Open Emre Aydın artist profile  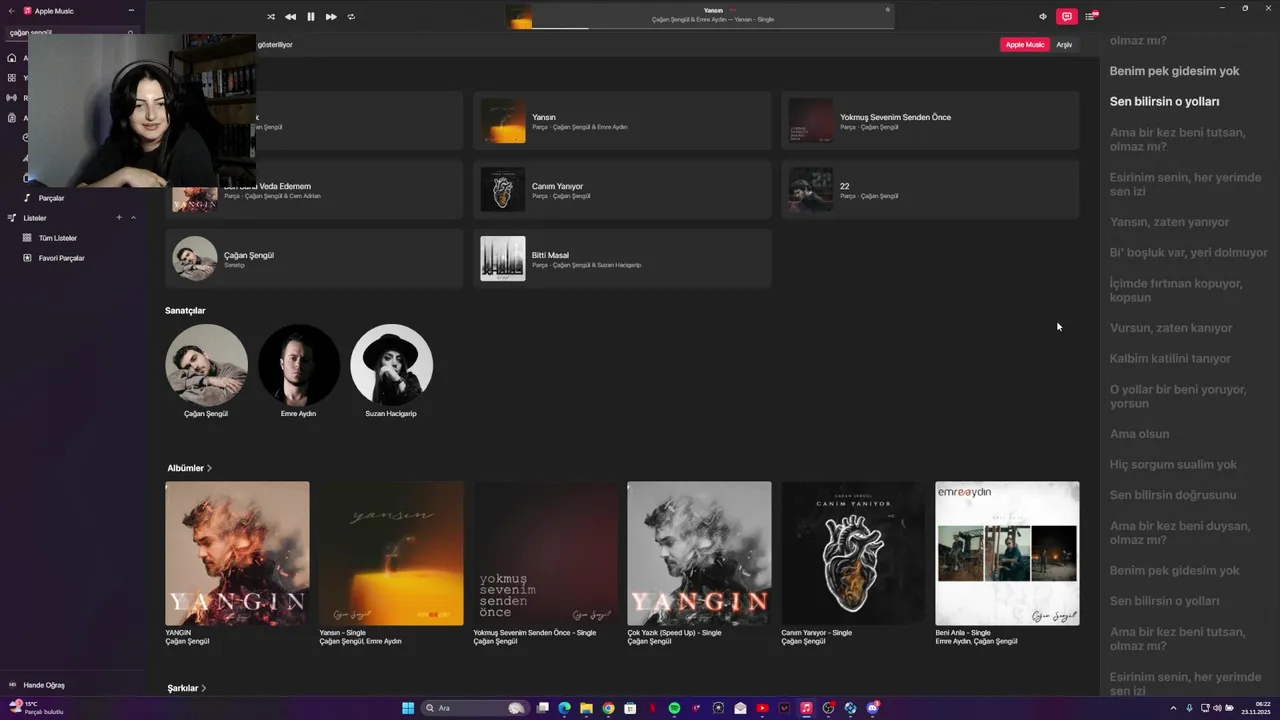(x=298, y=365)
